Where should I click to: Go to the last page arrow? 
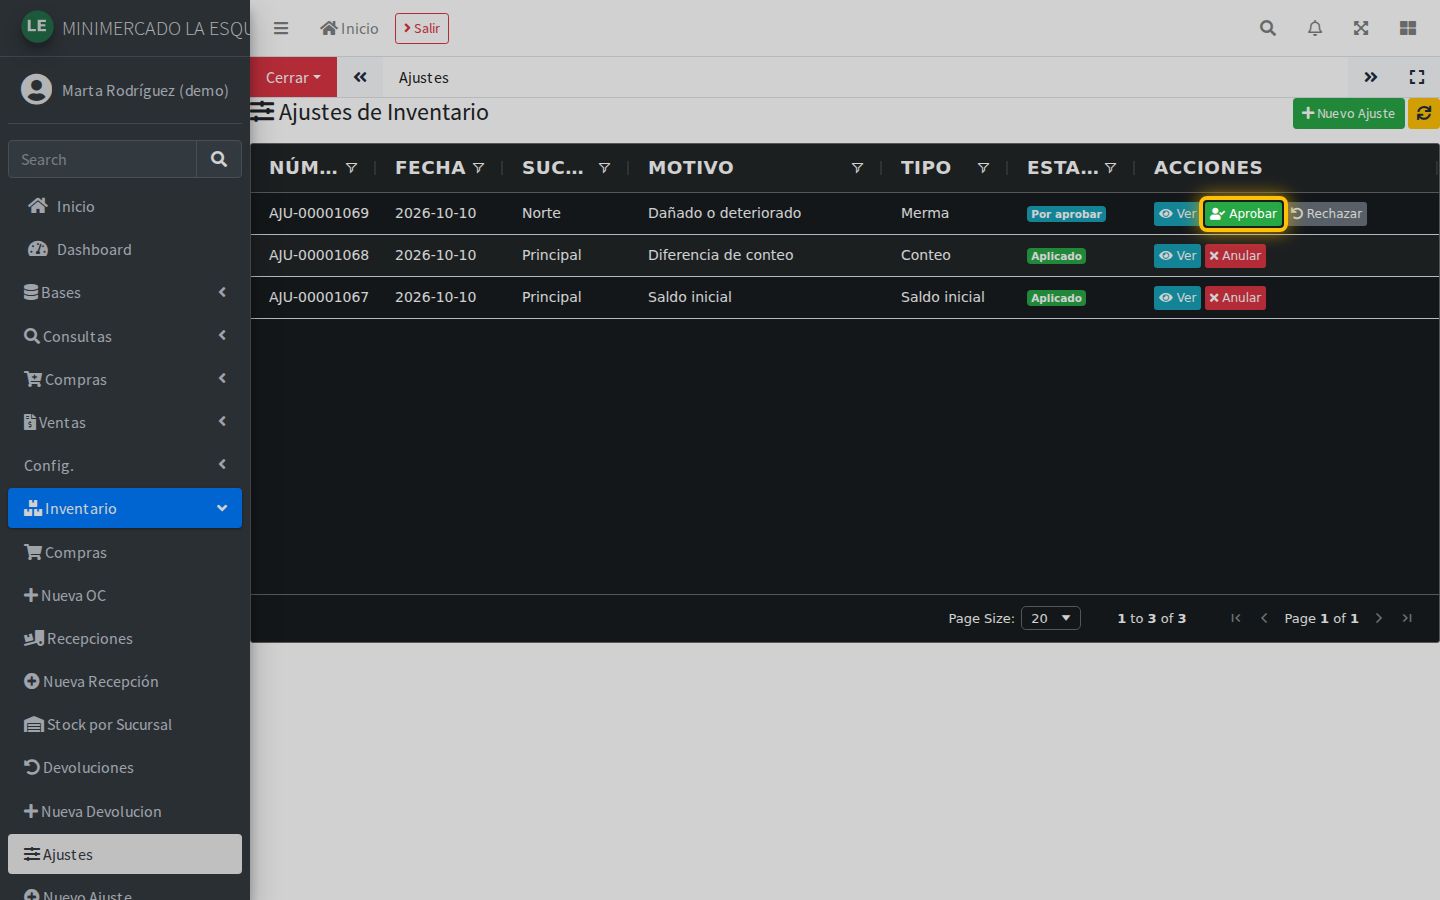pos(1407,618)
